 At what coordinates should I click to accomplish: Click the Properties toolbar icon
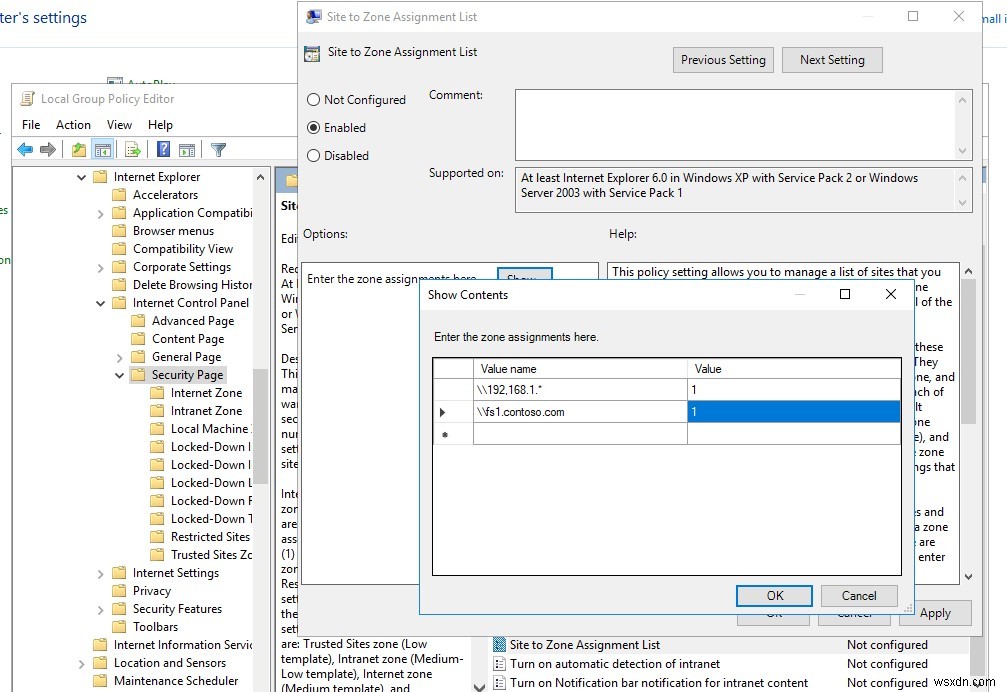coord(187,148)
